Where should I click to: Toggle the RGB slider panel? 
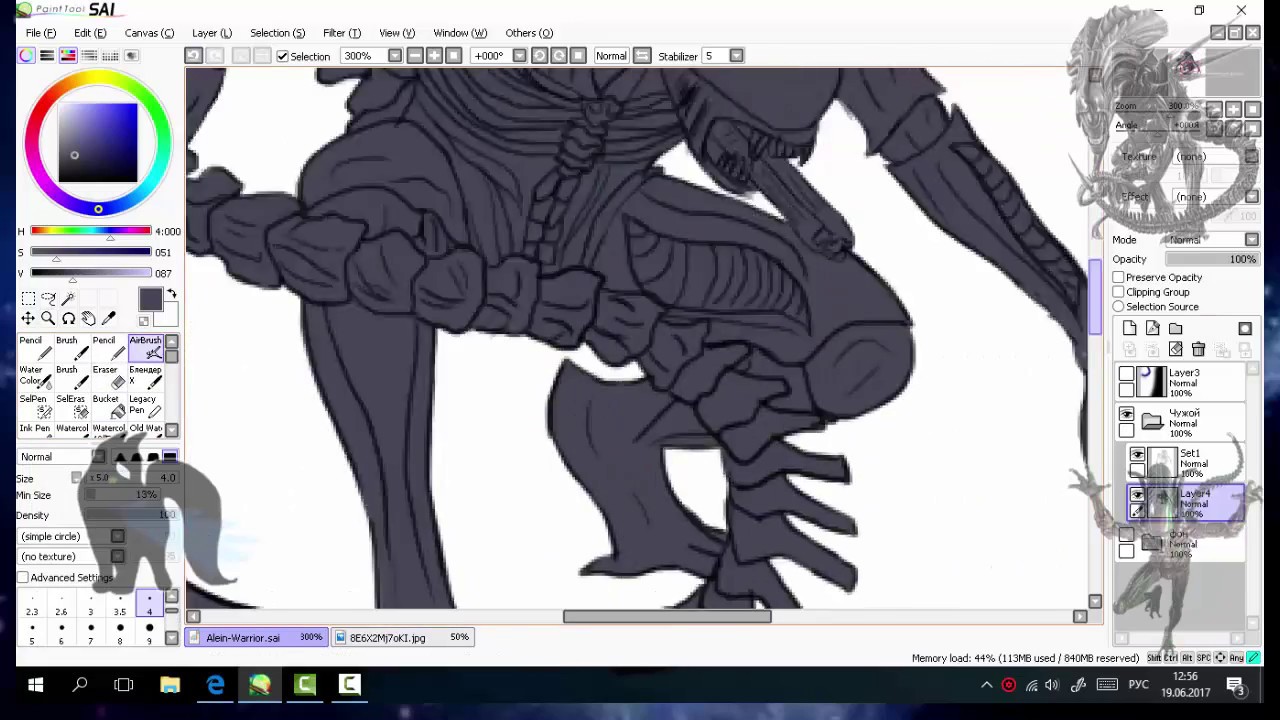coord(47,56)
